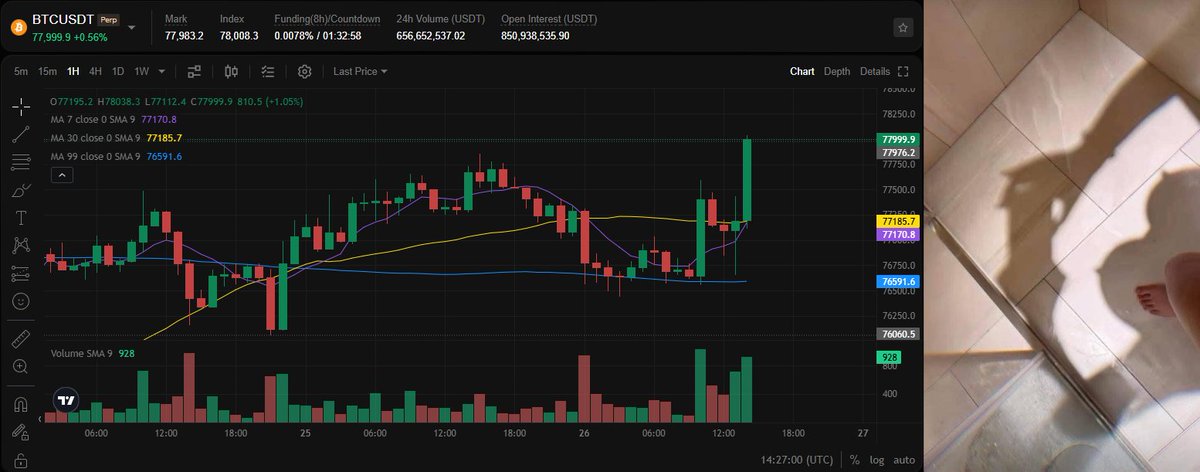Image resolution: width=1200 pixels, height=472 pixels.
Task: Toggle magnet mode for drawings
Action: point(20,405)
